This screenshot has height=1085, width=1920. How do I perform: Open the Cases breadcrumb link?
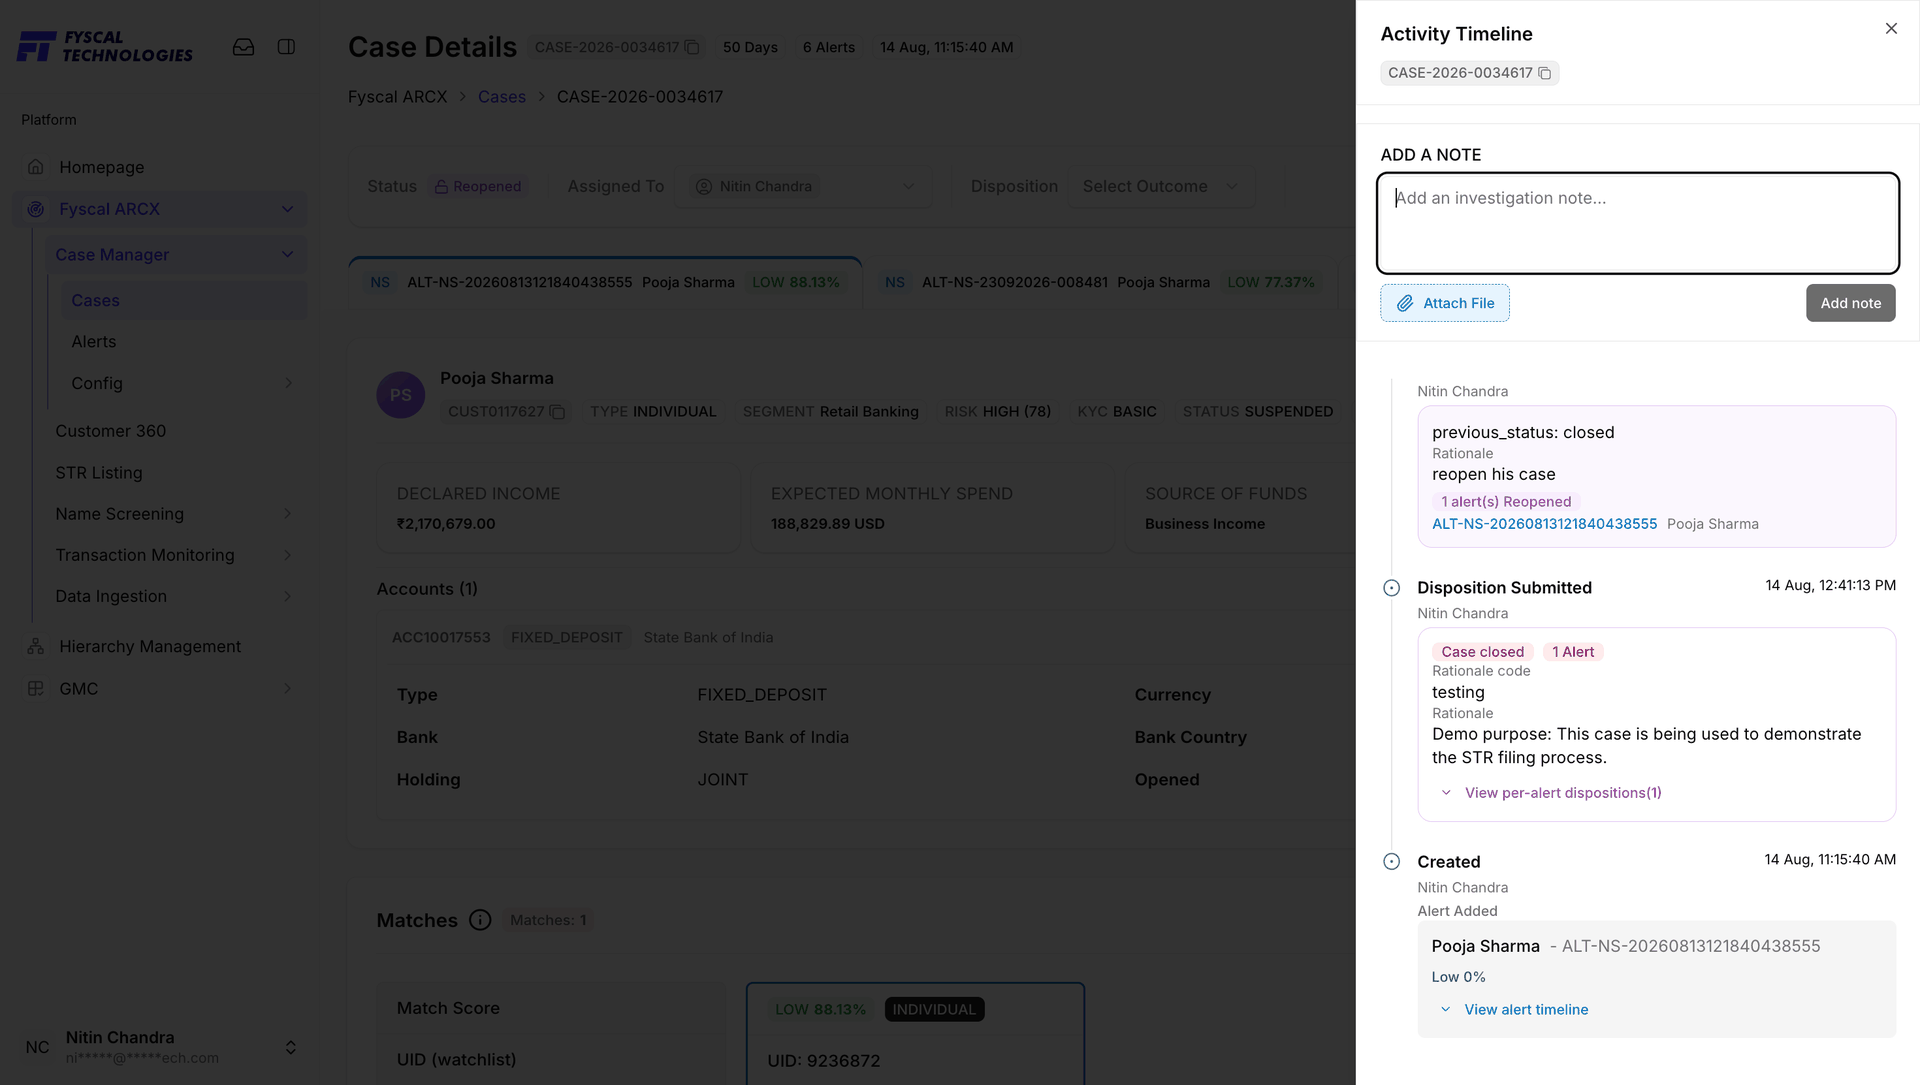(501, 97)
